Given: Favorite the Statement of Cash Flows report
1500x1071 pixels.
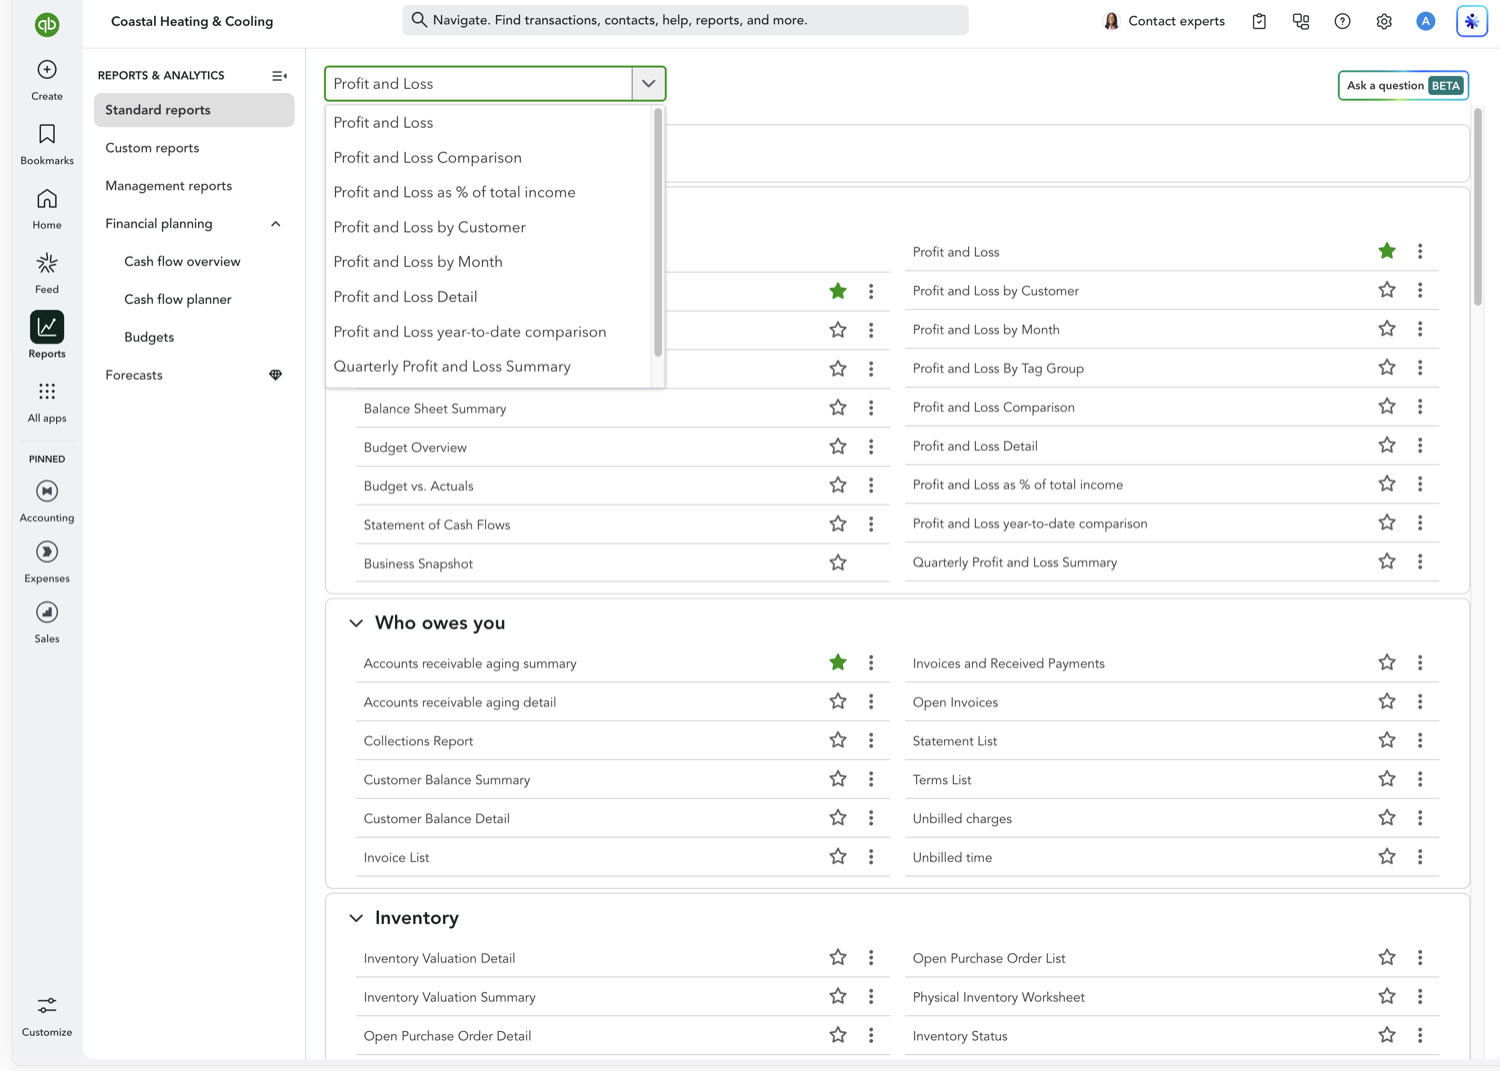Looking at the screenshot, I should pyautogui.click(x=838, y=524).
